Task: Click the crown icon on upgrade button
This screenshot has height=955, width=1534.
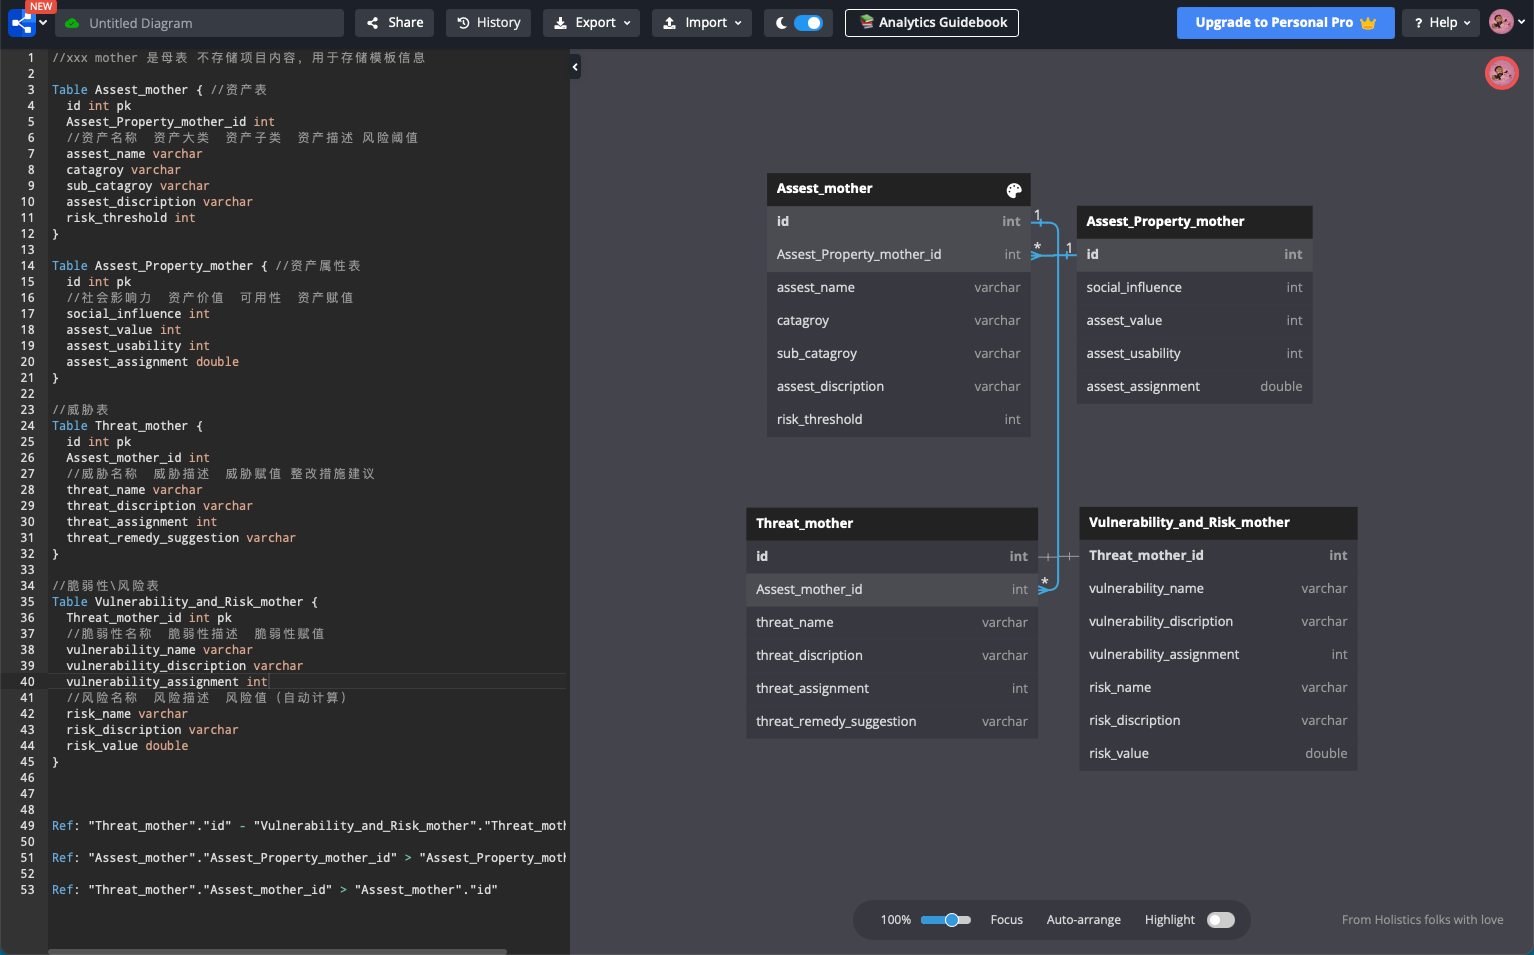Action: point(1368,23)
